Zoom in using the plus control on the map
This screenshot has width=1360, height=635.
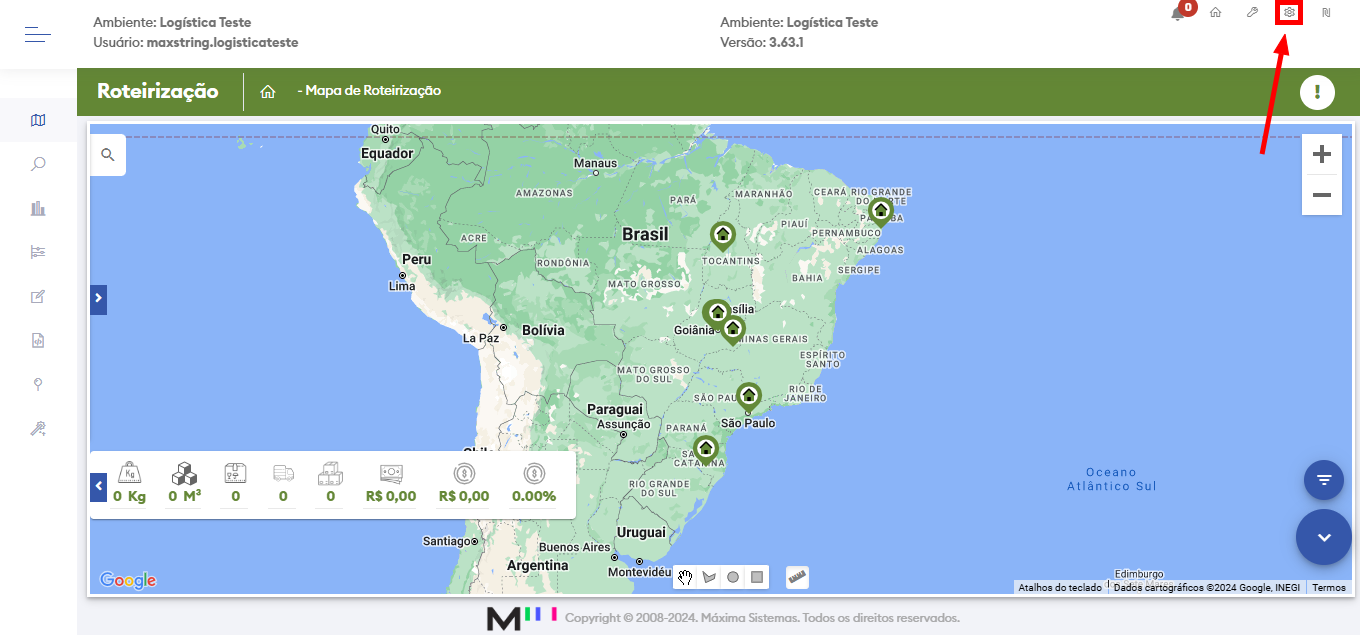[1321, 153]
